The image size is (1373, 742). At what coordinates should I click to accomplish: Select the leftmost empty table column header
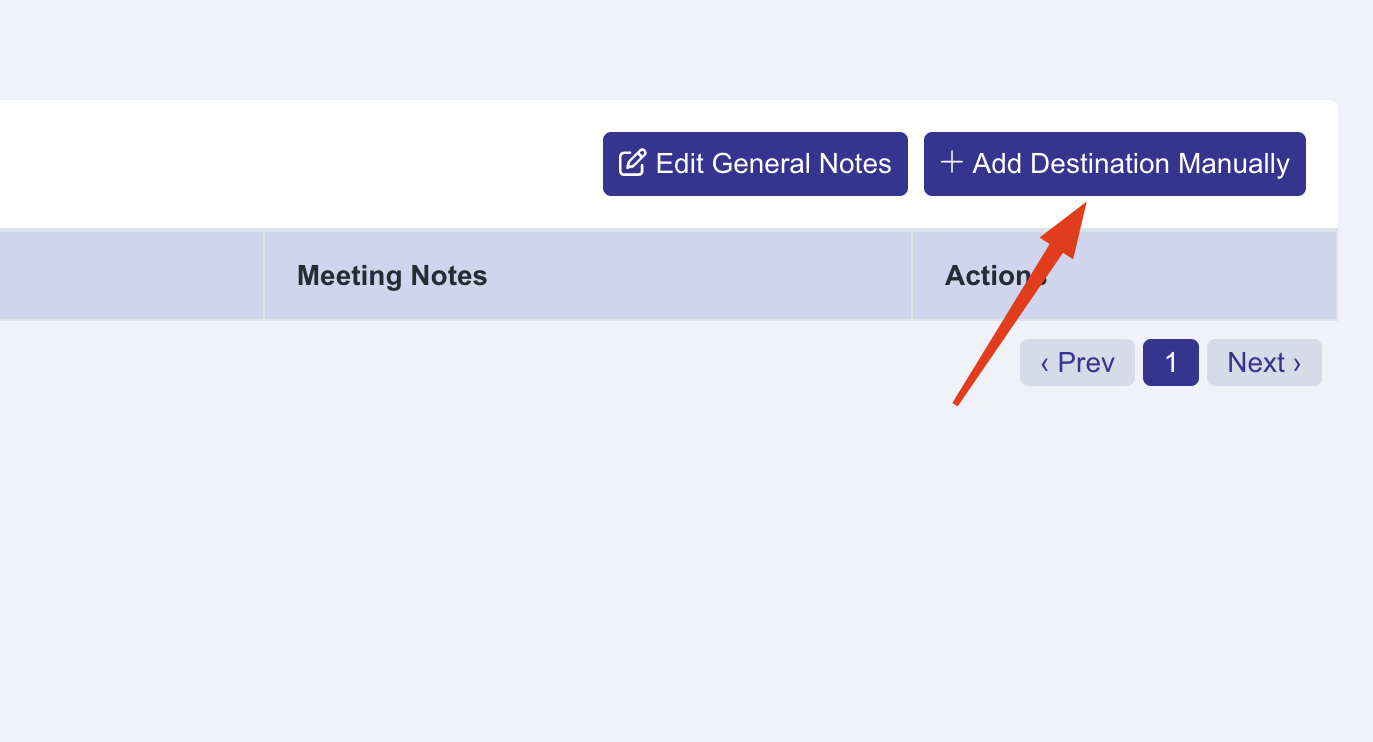pyautogui.click(x=130, y=275)
